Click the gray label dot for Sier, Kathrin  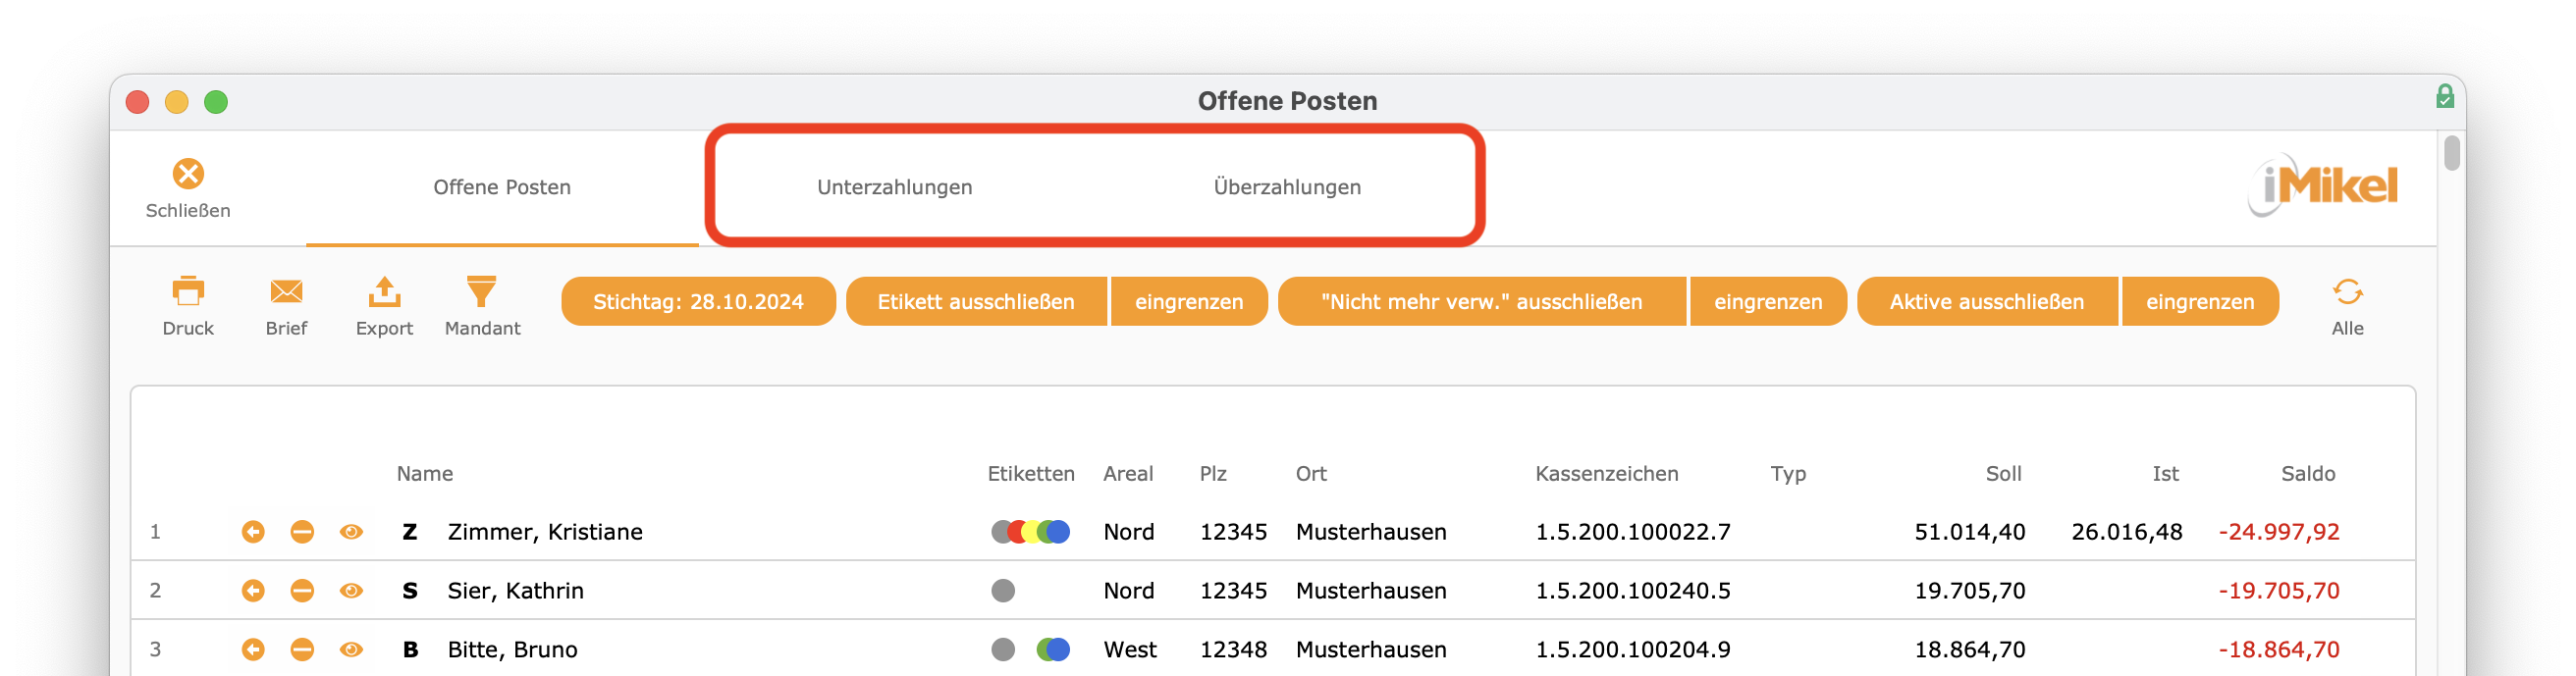point(1003,591)
